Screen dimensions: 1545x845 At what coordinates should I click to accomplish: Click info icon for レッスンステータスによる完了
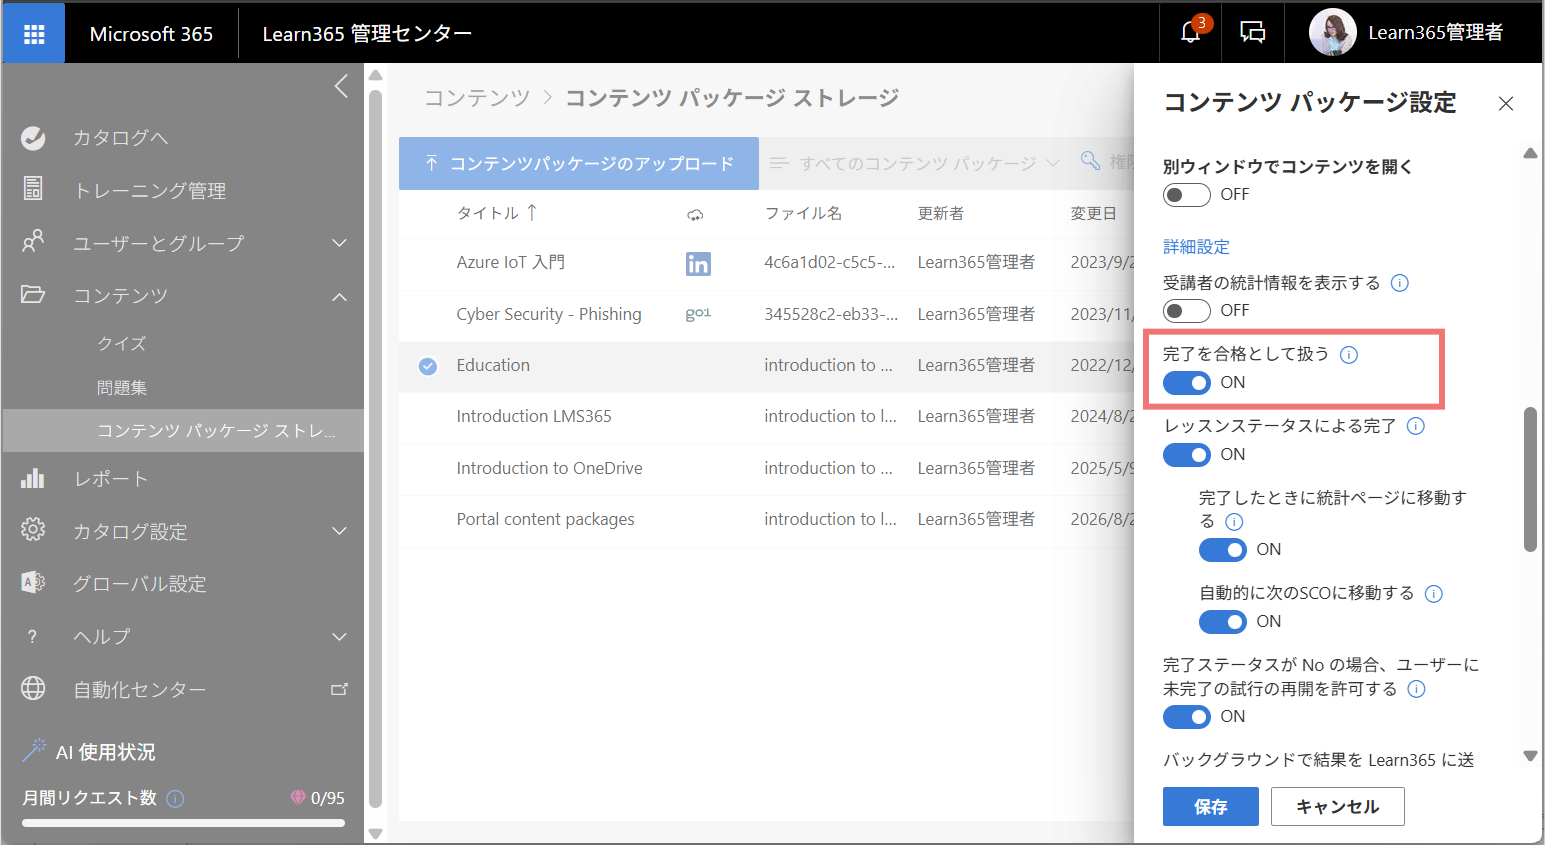(x=1416, y=426)
